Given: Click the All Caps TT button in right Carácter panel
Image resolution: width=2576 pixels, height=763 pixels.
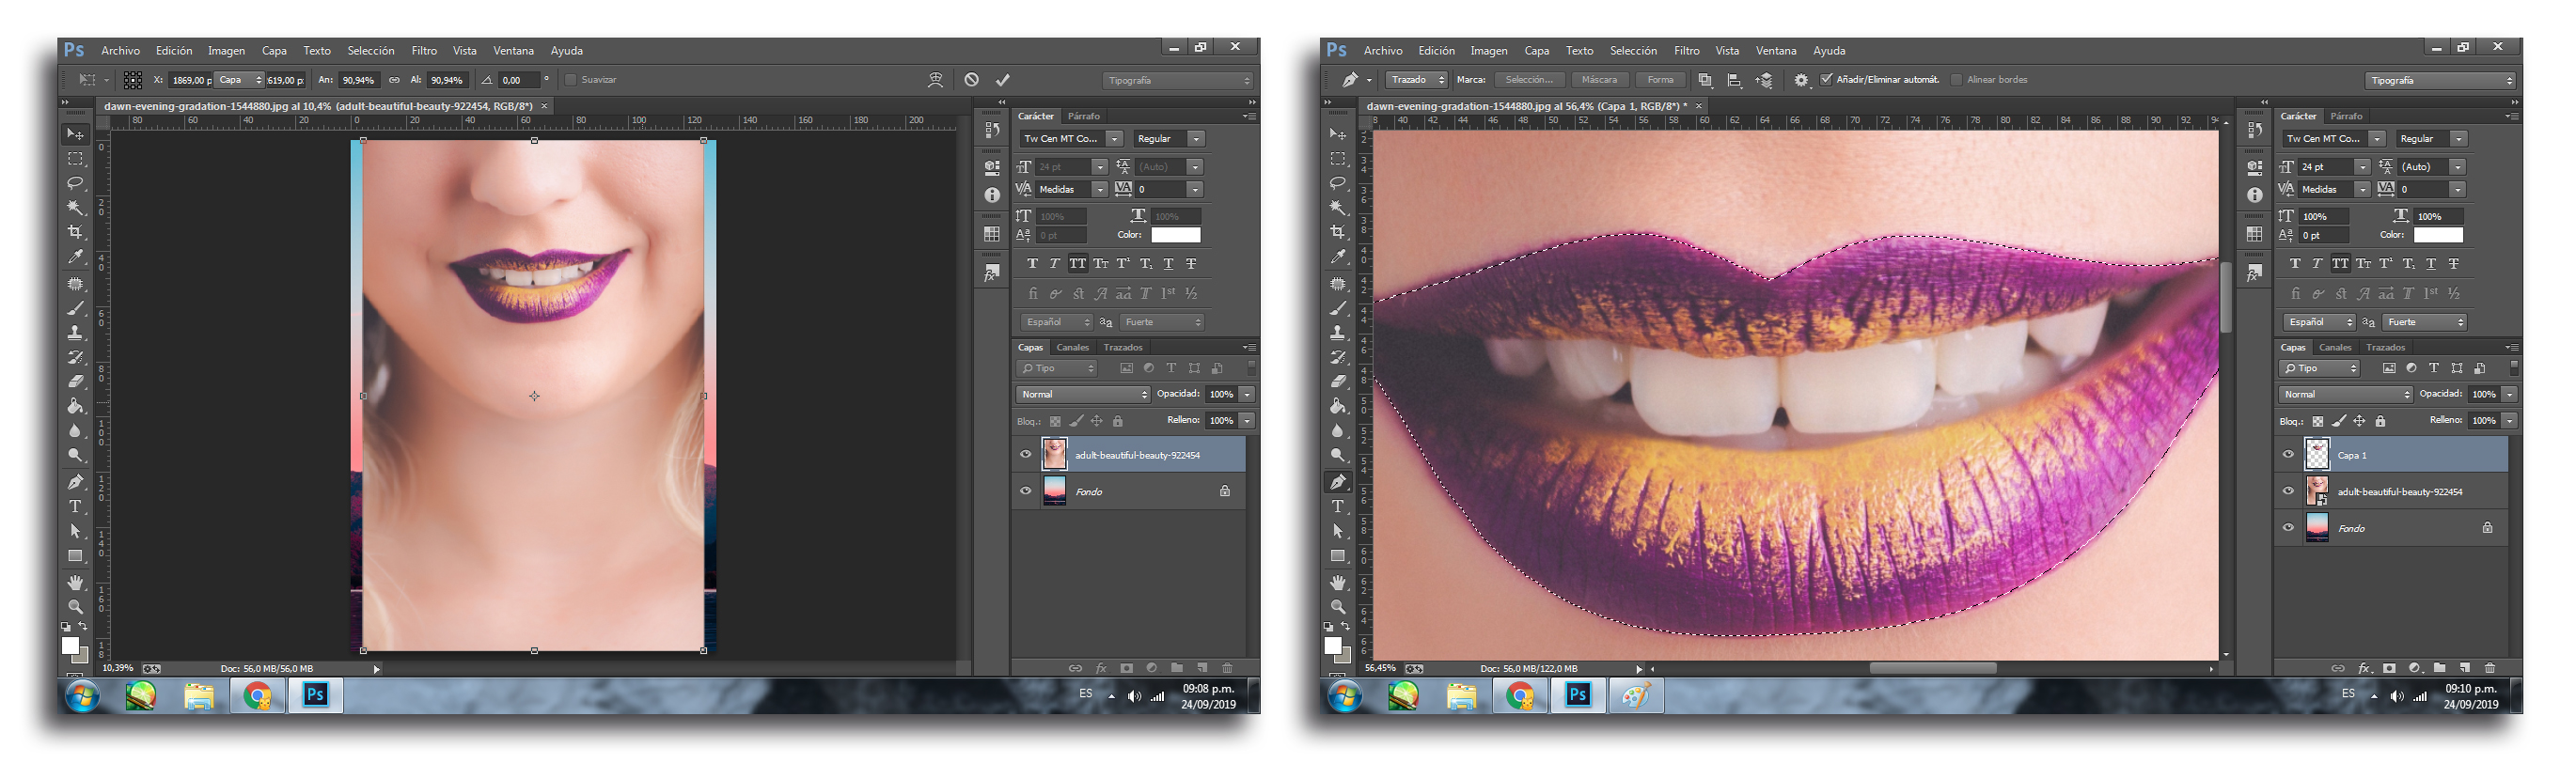Looking at the screenshot, I should click(x=2340, y=264).
